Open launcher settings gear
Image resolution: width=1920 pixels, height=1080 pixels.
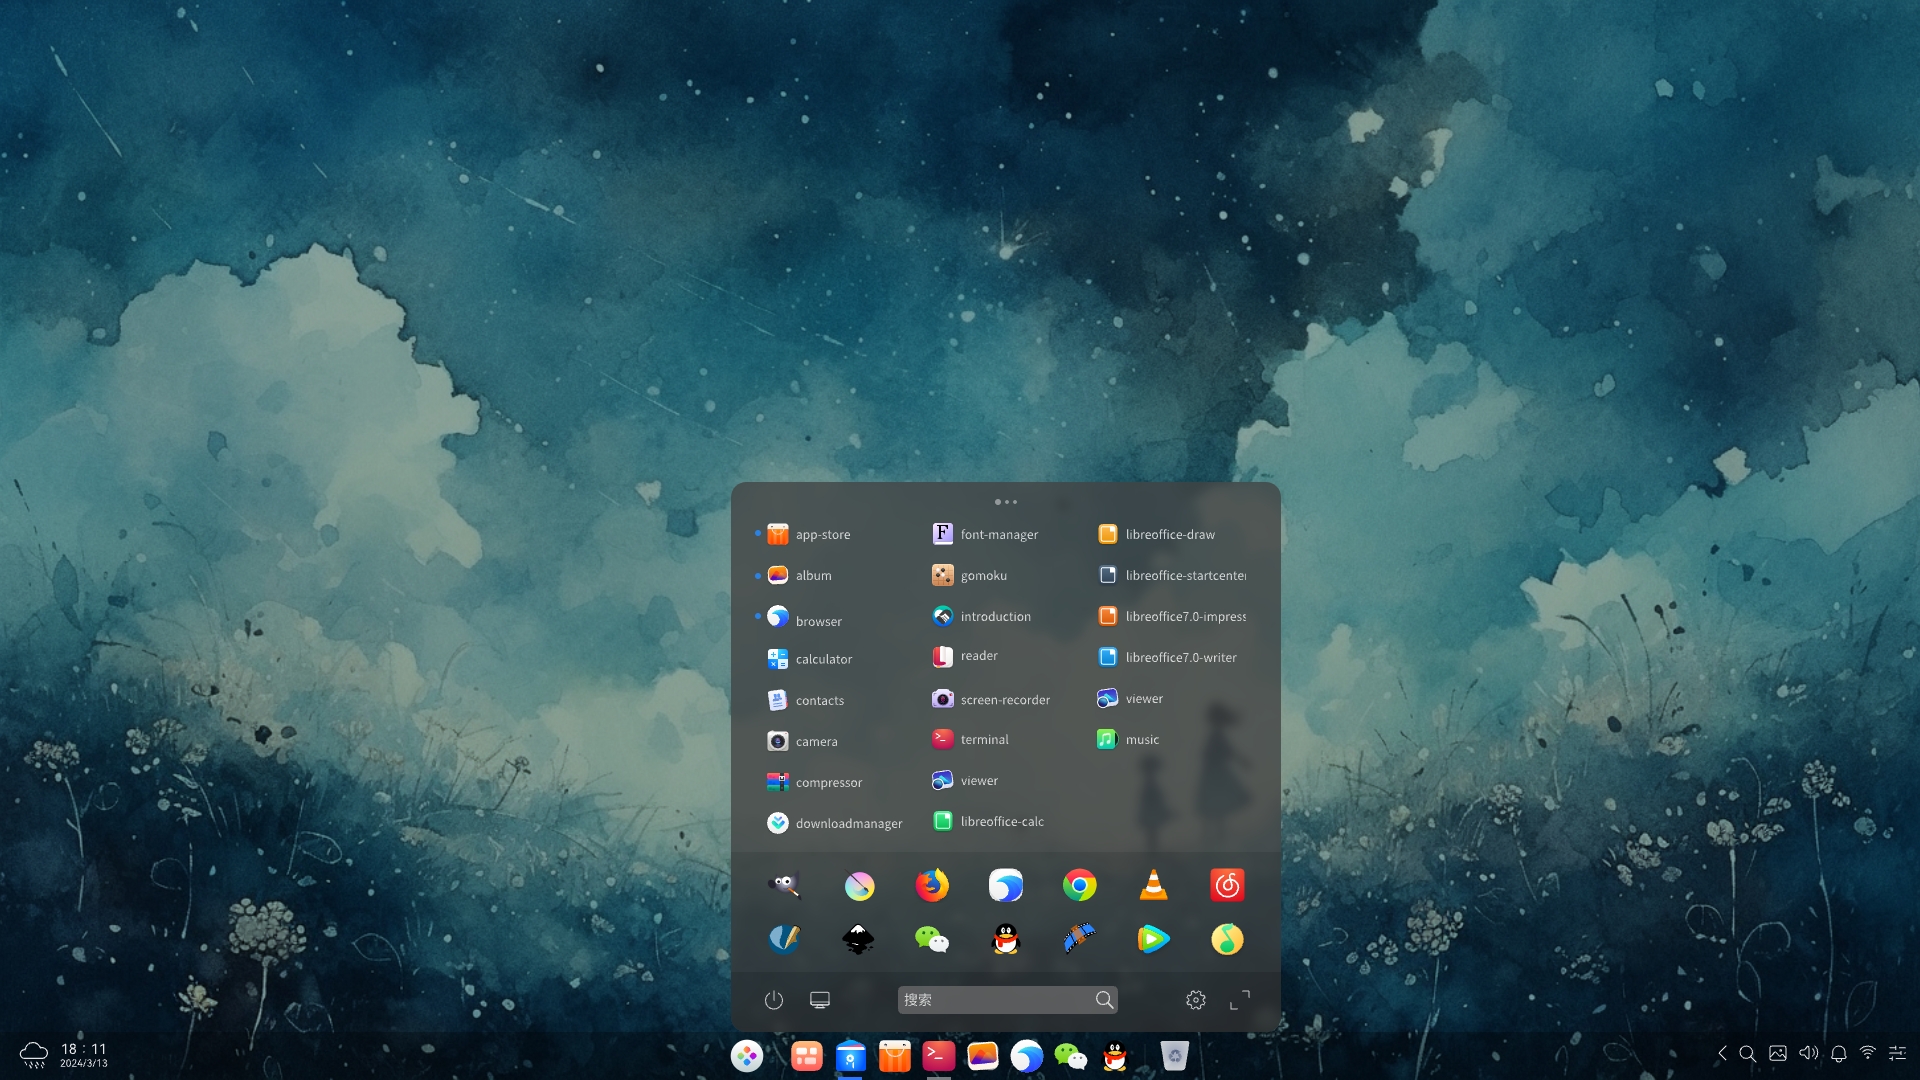tap(1196, 1000)
